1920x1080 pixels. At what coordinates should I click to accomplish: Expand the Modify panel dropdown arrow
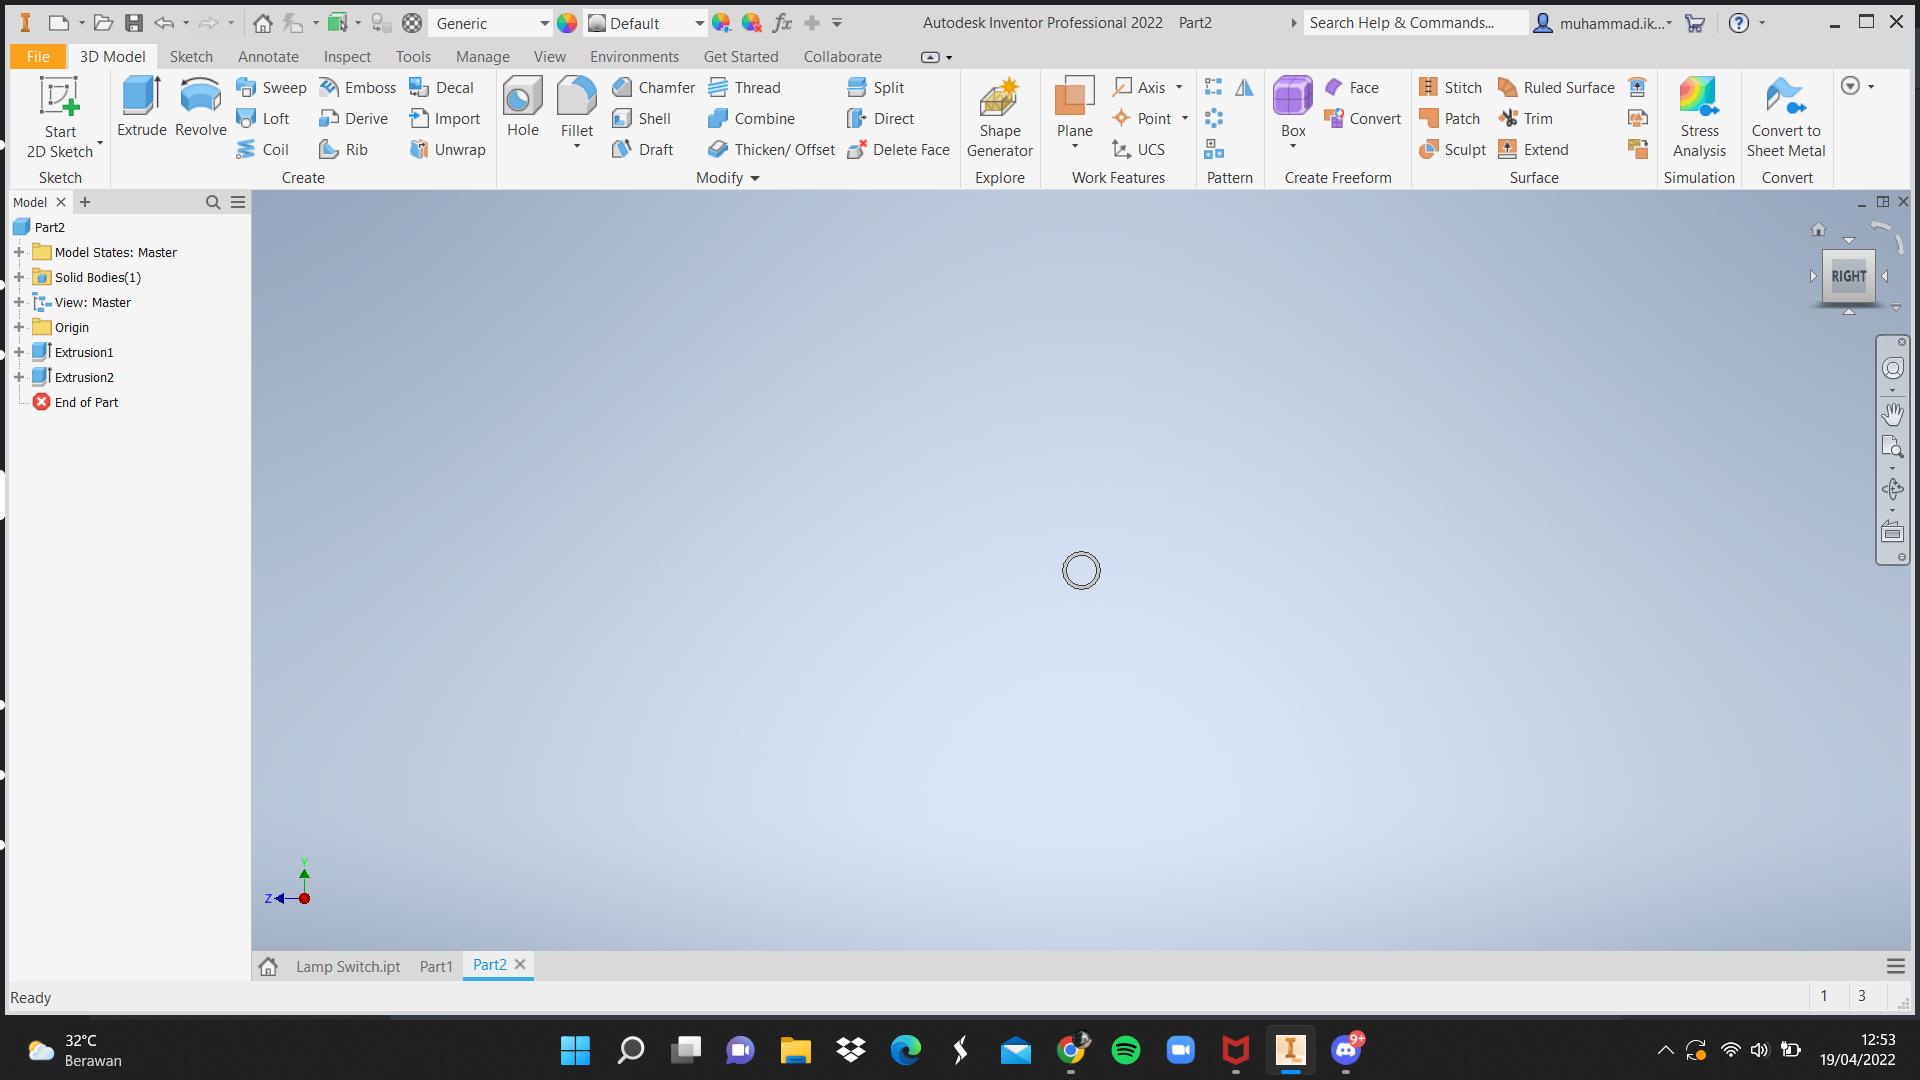point(755,178)
